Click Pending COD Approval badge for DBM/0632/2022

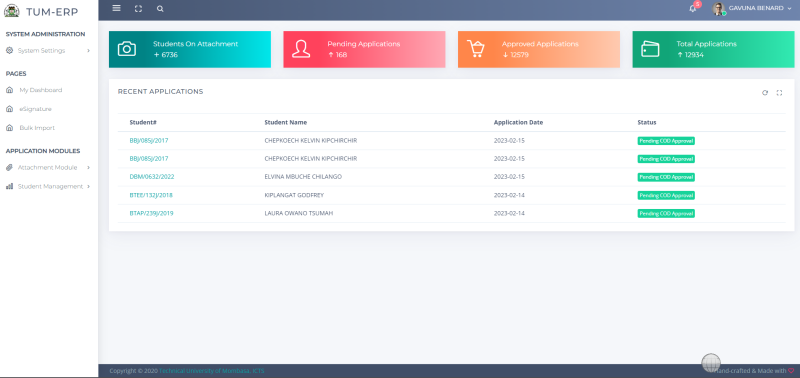666,177
